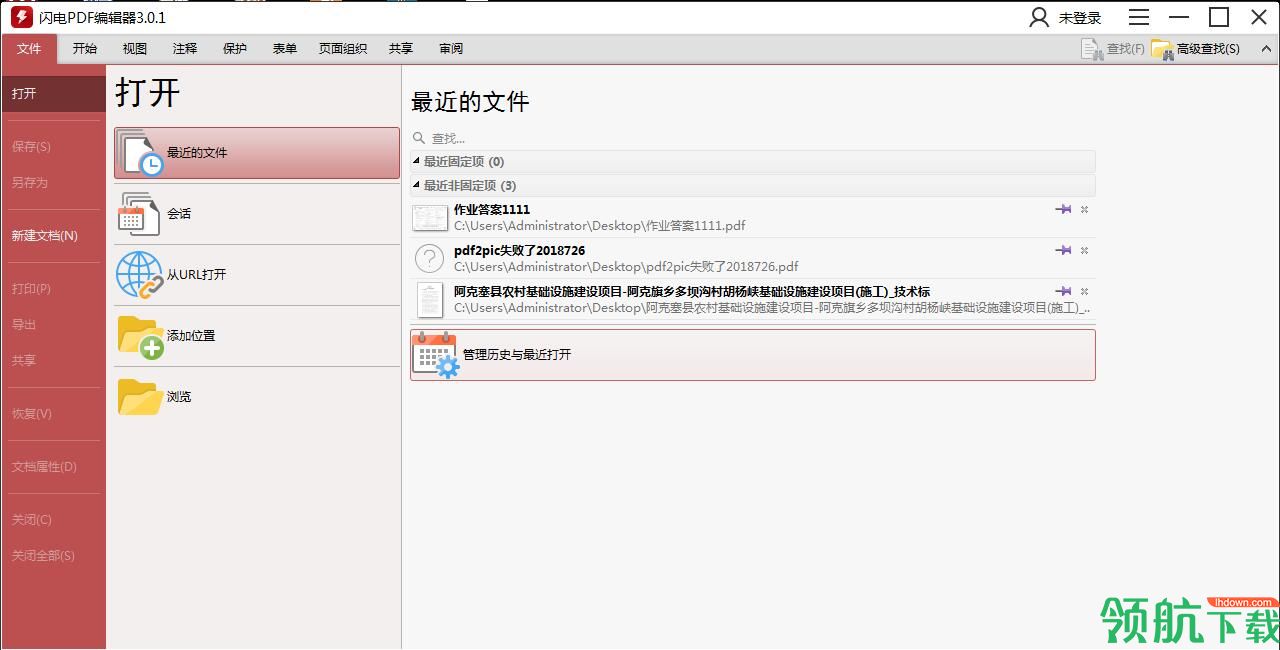Click the user account avatar icon
The height and width of the screenshot is (650, 1280).
point(1040,17)
